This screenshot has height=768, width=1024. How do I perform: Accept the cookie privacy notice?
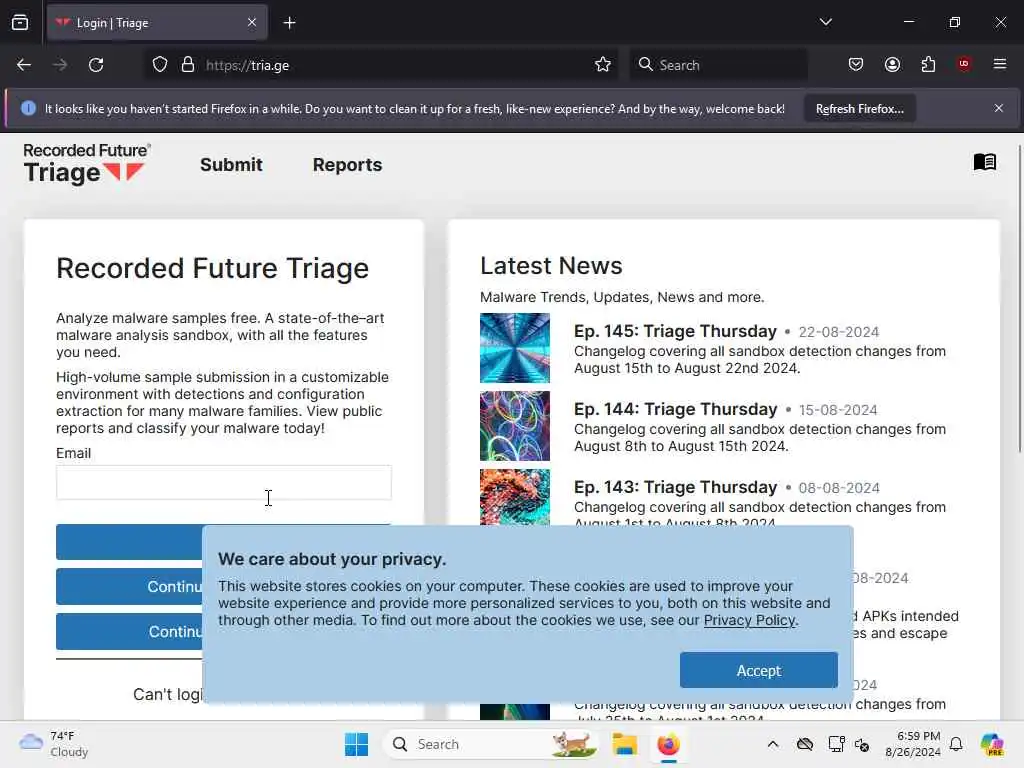point(758,670)
